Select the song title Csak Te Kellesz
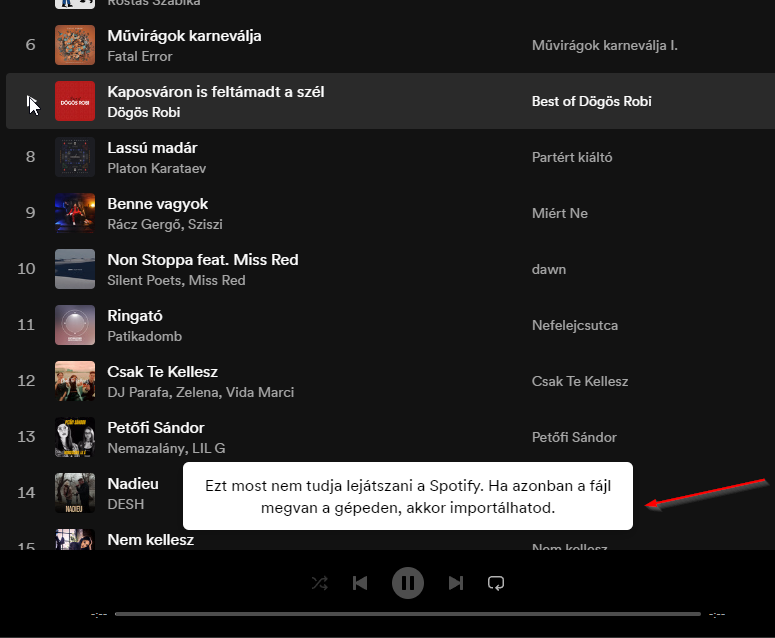The image size is (775, 638). [163, 372]
